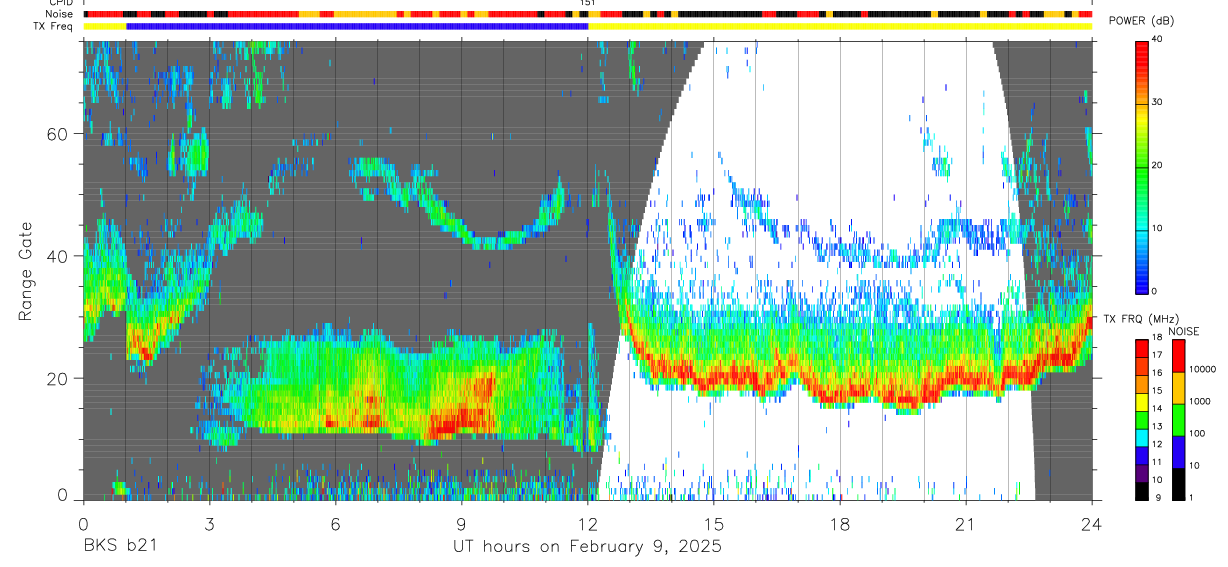Click the 18 tick on the UT hours axis
1228x567 pixels.
pos(839,523)
